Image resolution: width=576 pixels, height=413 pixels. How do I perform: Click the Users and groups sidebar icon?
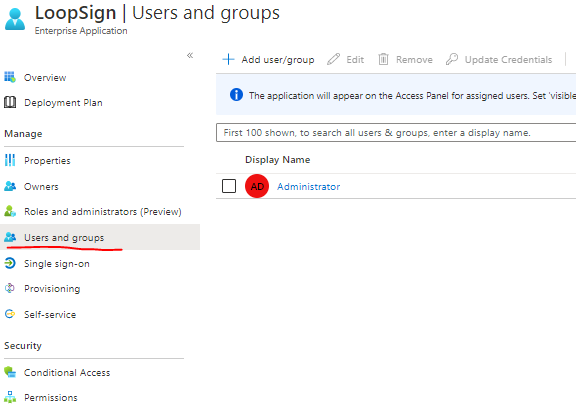coord(10,237)
